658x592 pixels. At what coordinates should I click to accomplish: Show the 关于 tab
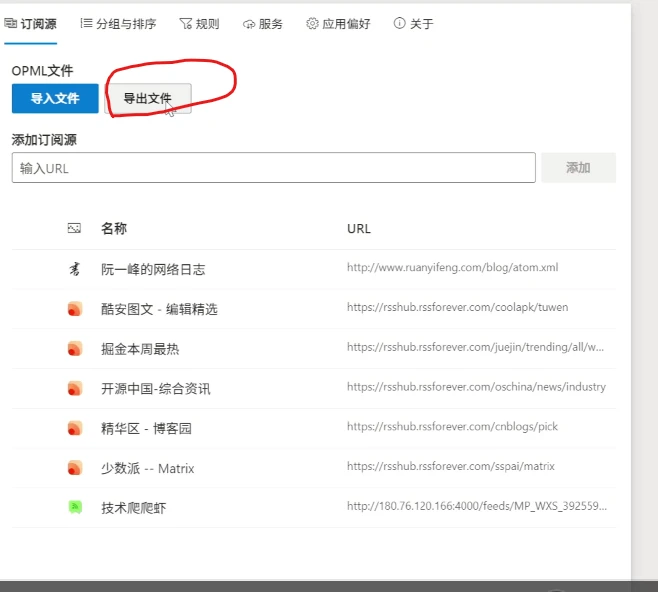click(x=413, y=24)
